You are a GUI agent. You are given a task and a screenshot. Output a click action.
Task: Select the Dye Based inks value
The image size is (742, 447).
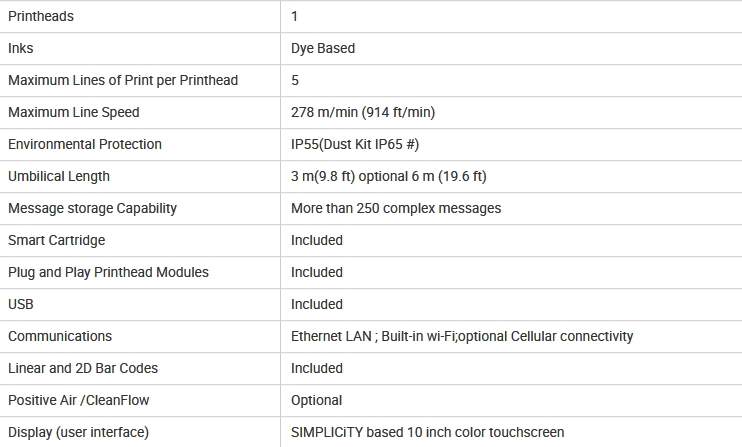coord(323,48)
